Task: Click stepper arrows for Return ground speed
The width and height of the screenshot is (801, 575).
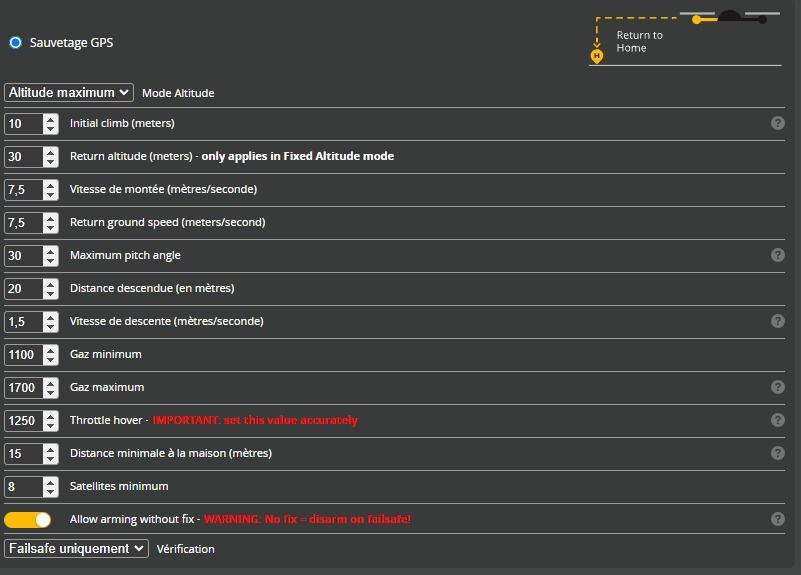Action: (x=51, y=223)
